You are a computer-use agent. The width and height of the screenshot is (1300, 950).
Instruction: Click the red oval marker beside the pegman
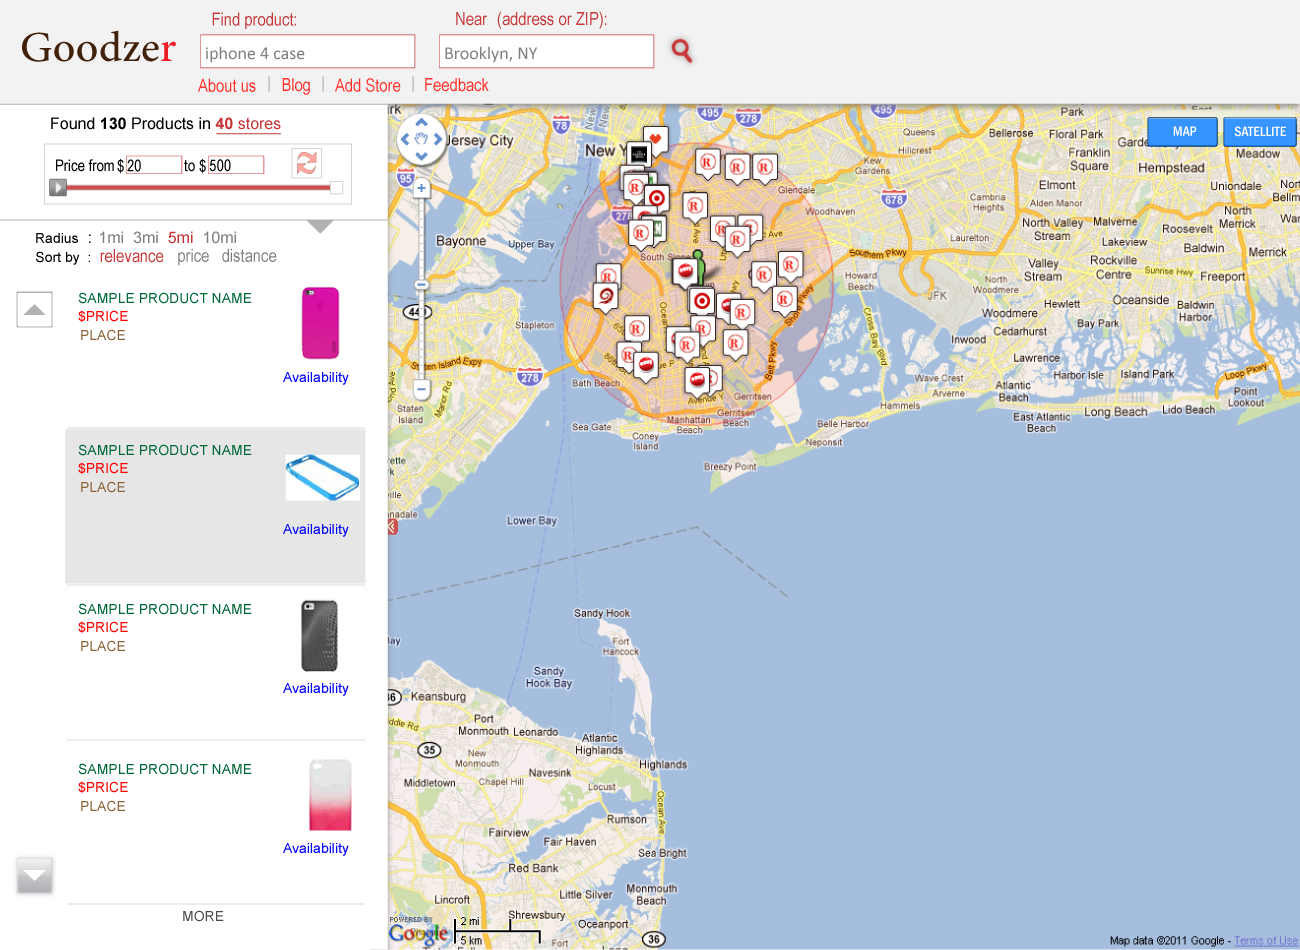[685, 270]
